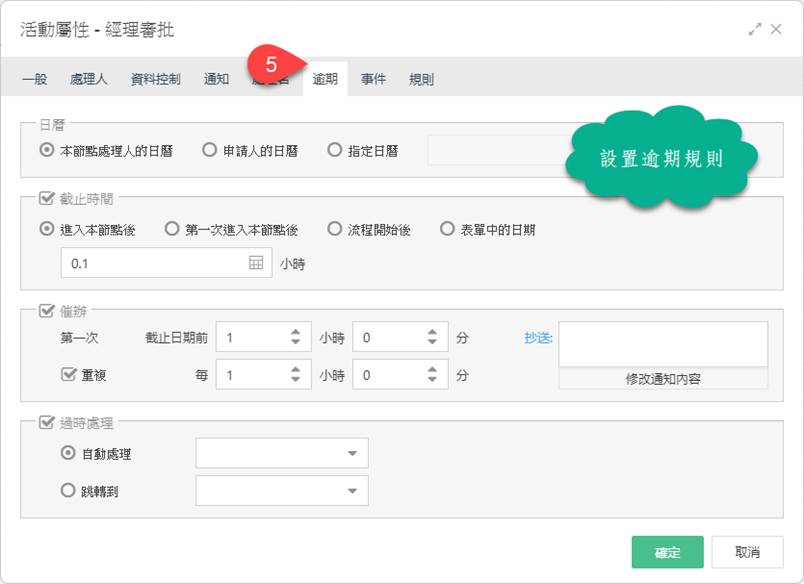The height and width of the screenshot is (584, 804).
Task: Open the calculator icon in hours field
Action: tap(256, 263)
